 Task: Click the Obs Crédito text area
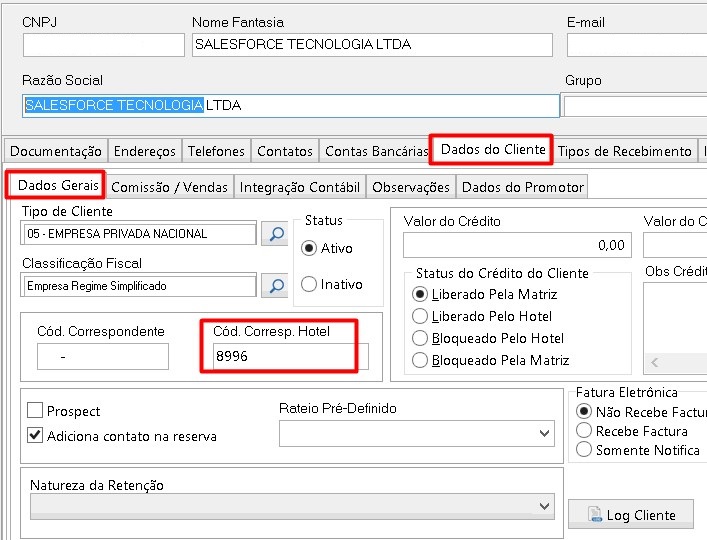point(675,318)
